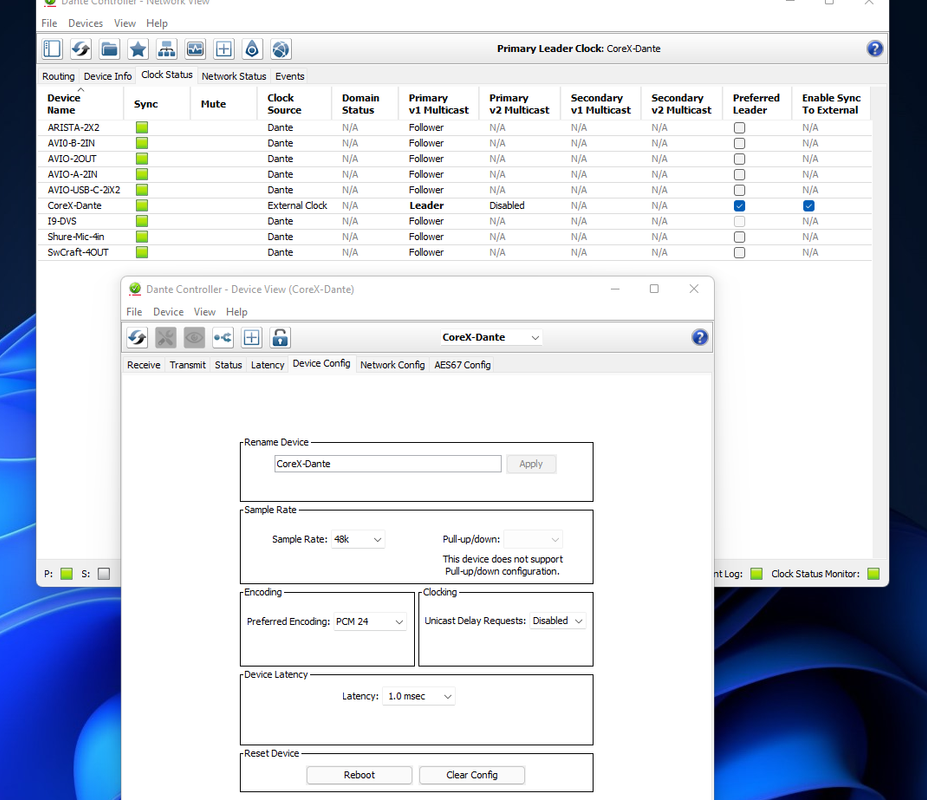The height and width of the screenshot is (800, 927).
Task: Switch to Device Info tab
Action: coord(108,76)
